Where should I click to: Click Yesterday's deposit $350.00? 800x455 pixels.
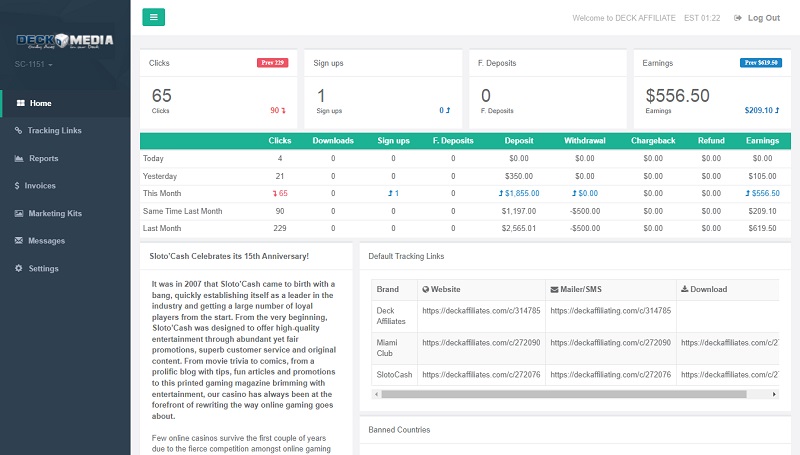point(519,176)
